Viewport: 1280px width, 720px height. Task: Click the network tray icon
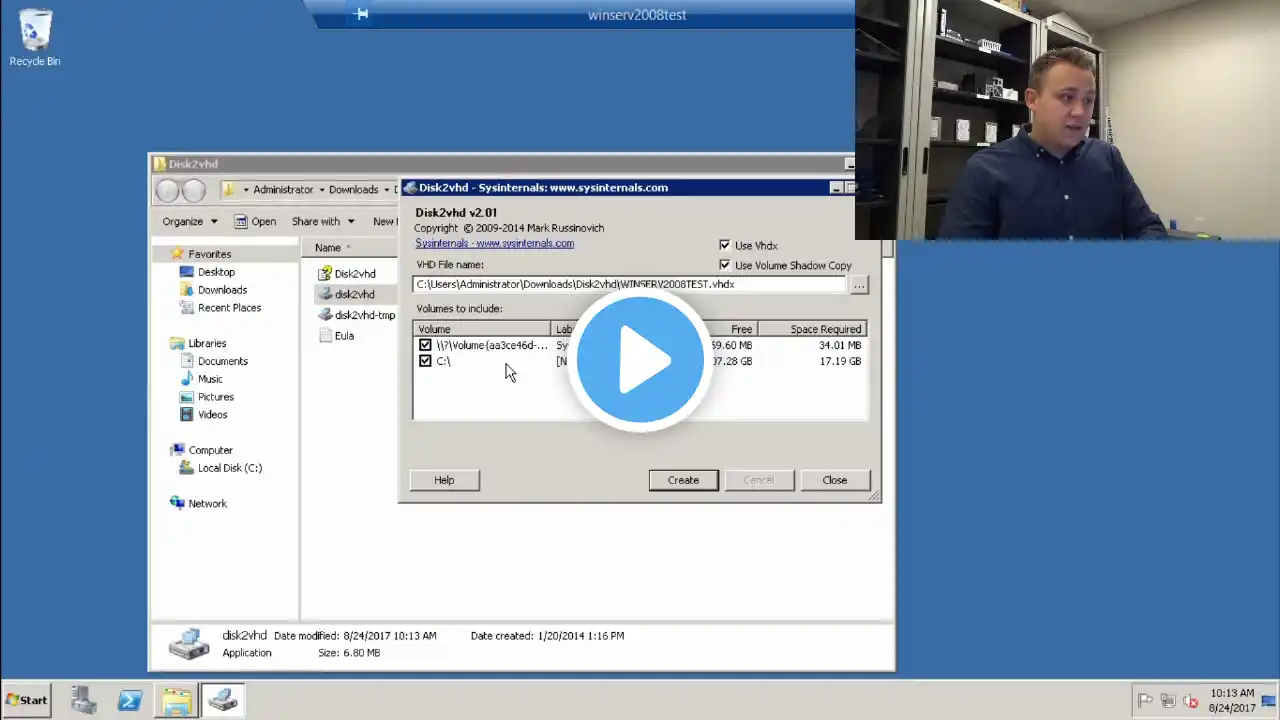coord(1167,701)
